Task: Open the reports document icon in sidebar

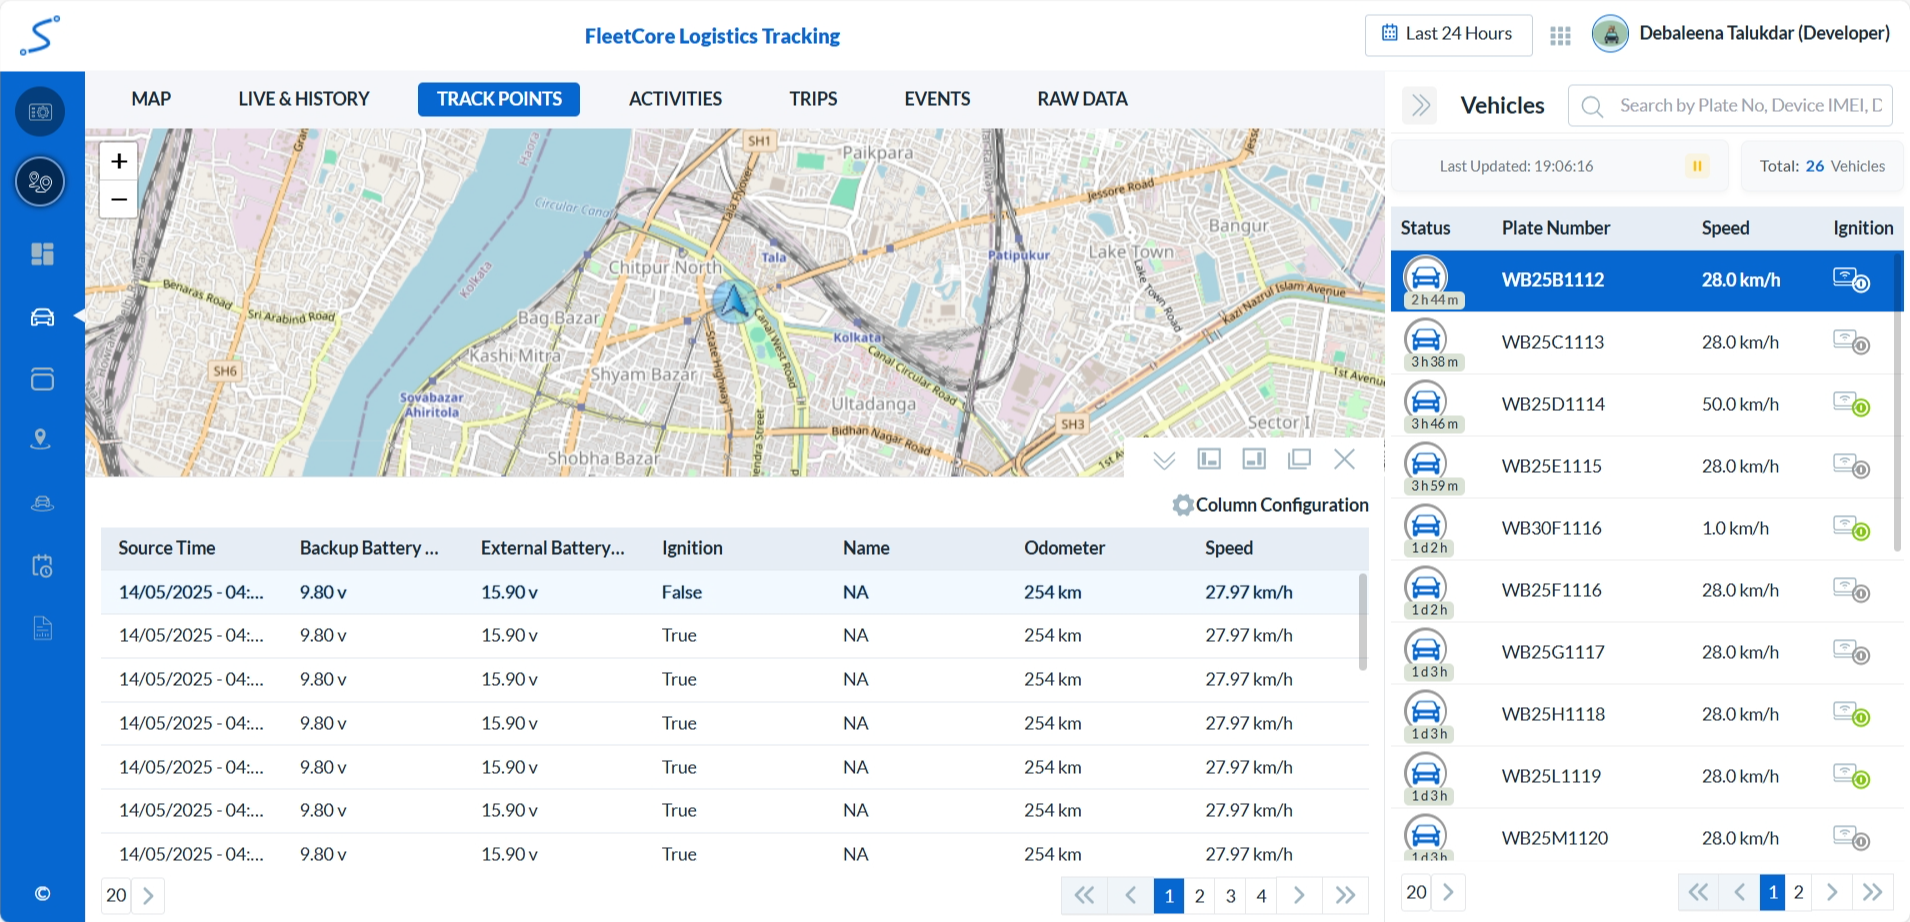Action: (x=40, y=628)
